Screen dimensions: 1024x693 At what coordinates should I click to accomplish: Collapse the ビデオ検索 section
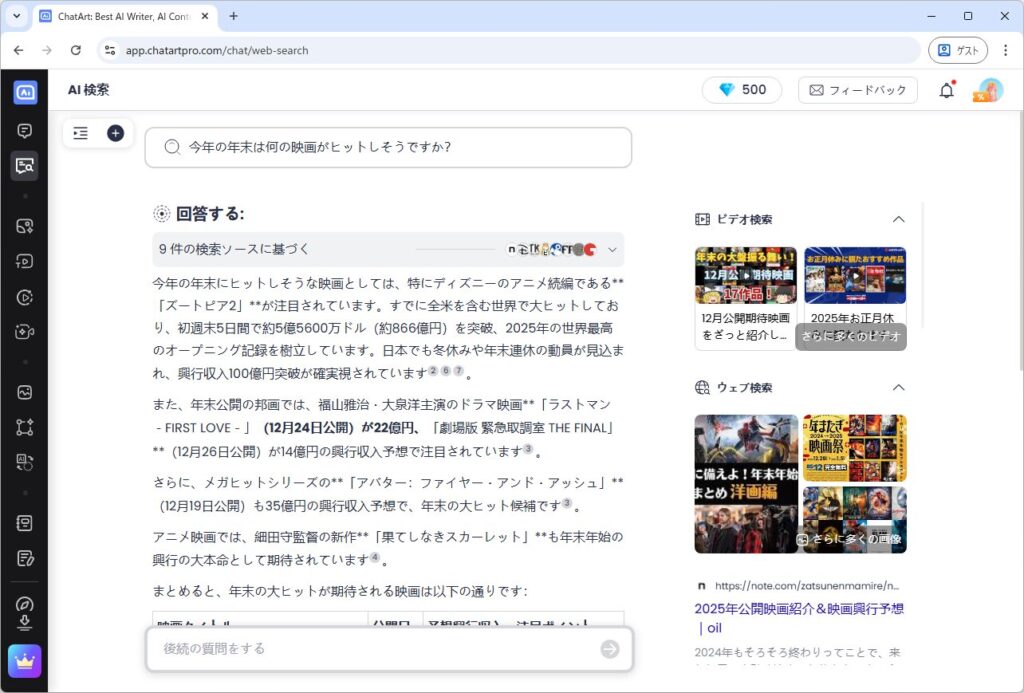point(898,219)
